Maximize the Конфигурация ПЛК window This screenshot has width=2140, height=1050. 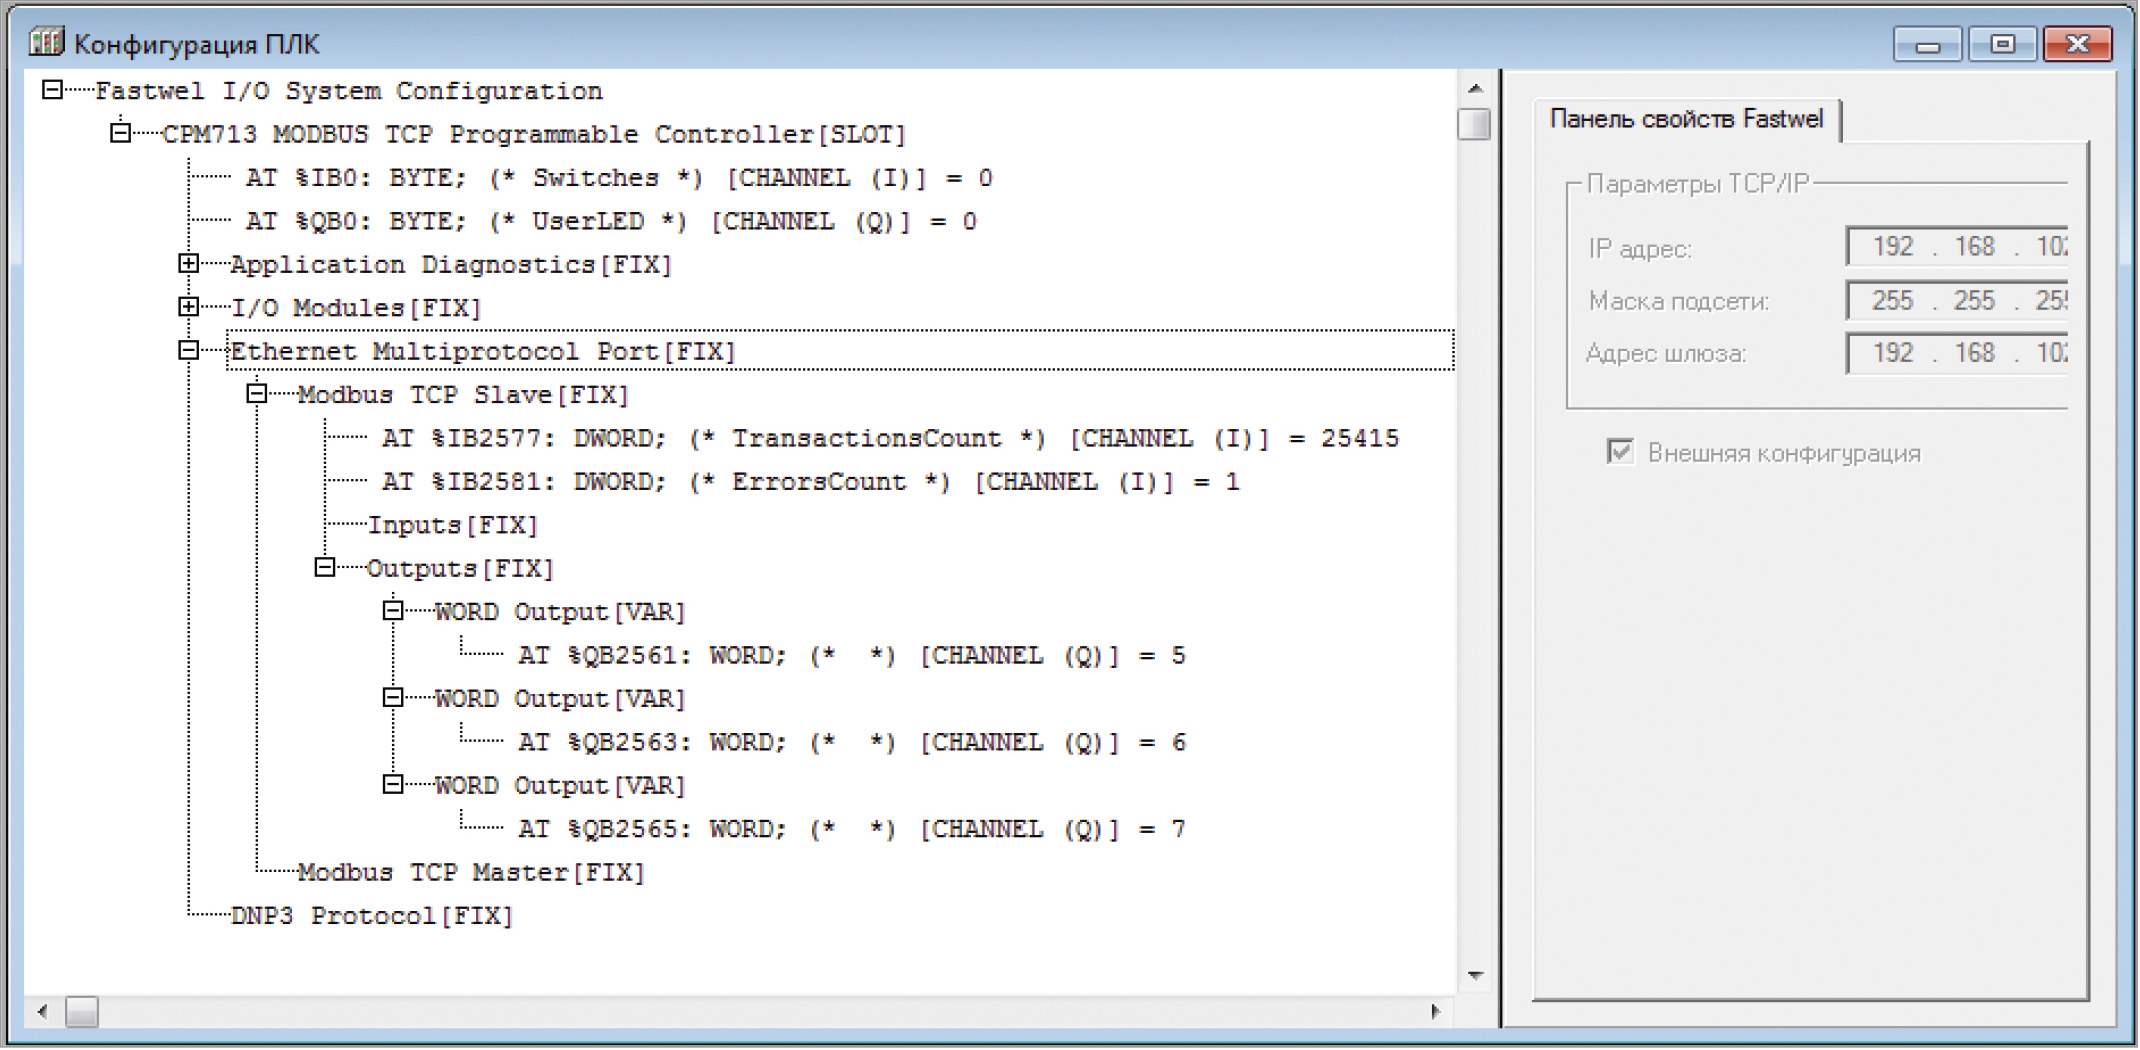[x=2003, y=44]
